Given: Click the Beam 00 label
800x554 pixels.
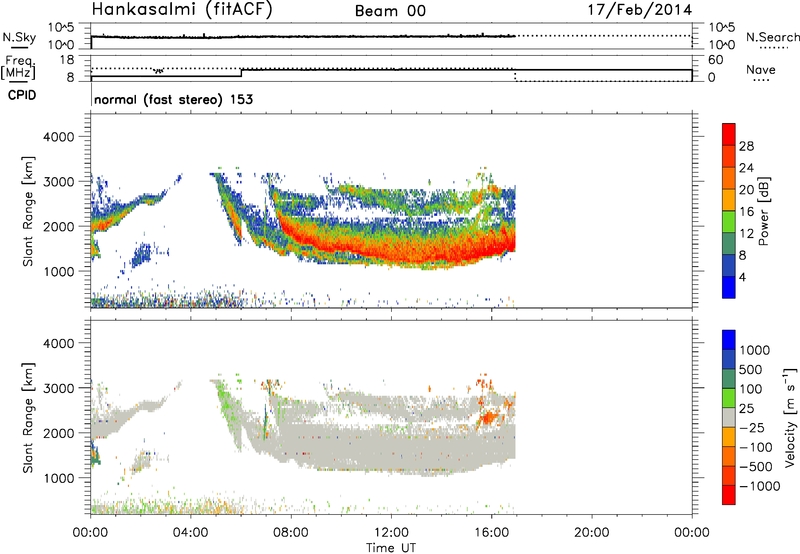Looking at the screenshot, I should click(x=390, y=11).
